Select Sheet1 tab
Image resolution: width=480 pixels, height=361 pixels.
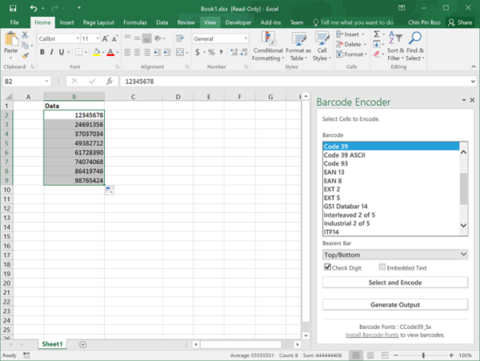click(x=52, y=344)
